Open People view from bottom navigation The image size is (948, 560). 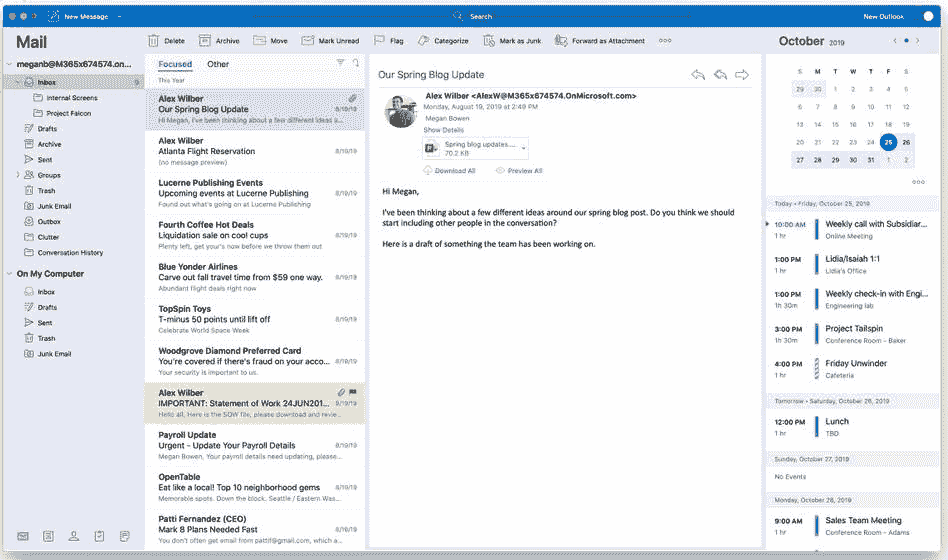(74, 536)
